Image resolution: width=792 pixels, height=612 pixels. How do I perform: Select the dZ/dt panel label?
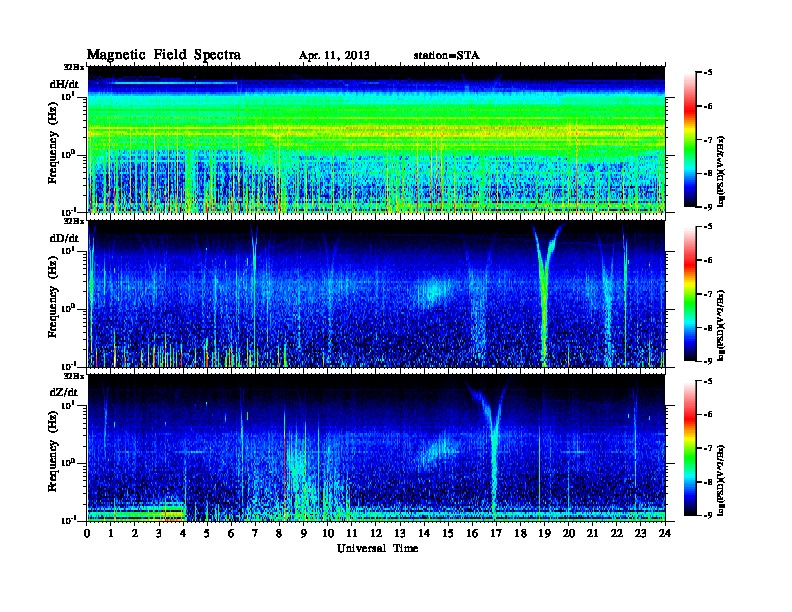click(64, 392)
